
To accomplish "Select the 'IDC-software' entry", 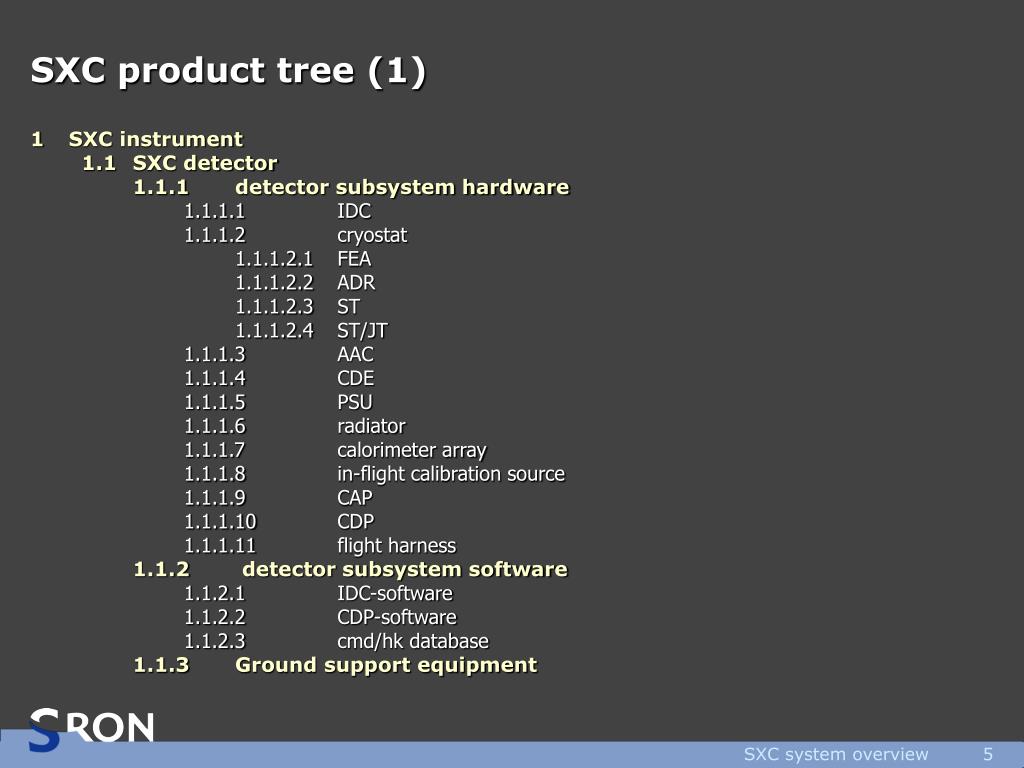I will coord(394,594).
